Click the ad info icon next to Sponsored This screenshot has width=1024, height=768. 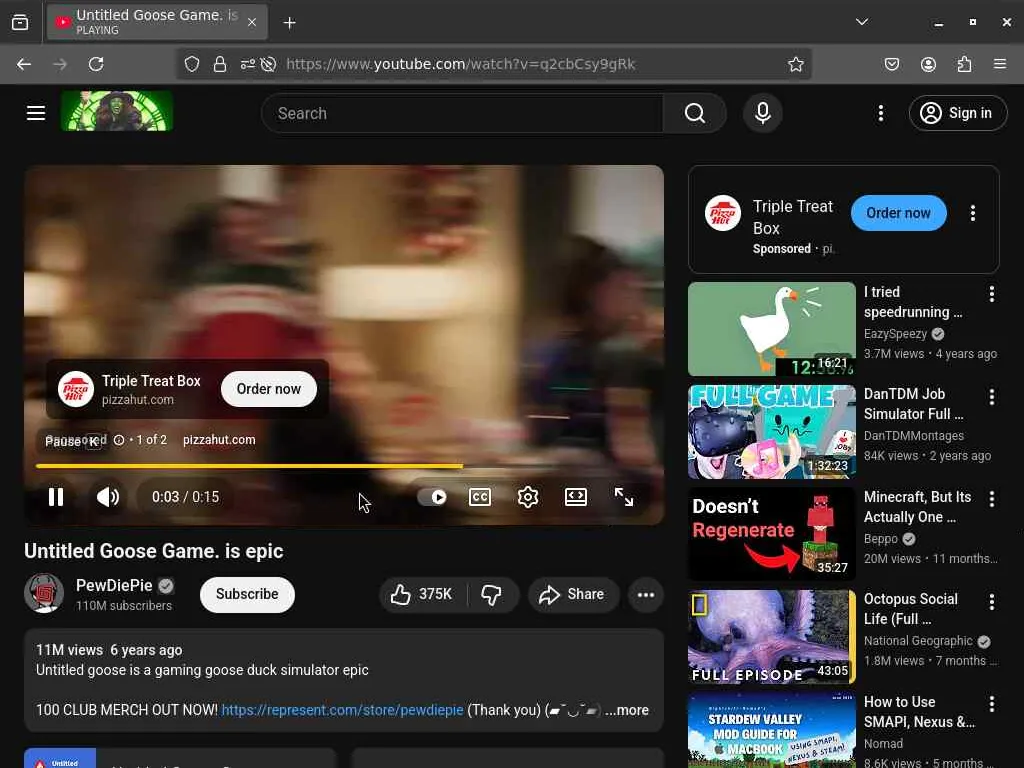tap(119, 440)
